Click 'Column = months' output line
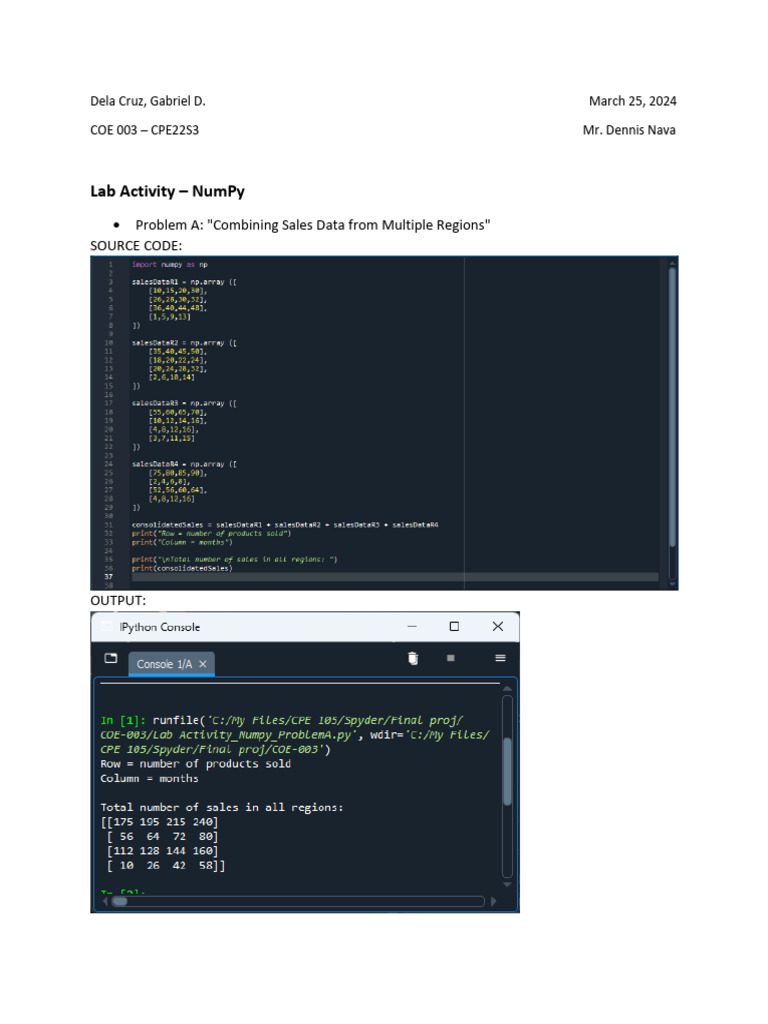This screenshot has height=1024, width=768. [x=149, y=778]
